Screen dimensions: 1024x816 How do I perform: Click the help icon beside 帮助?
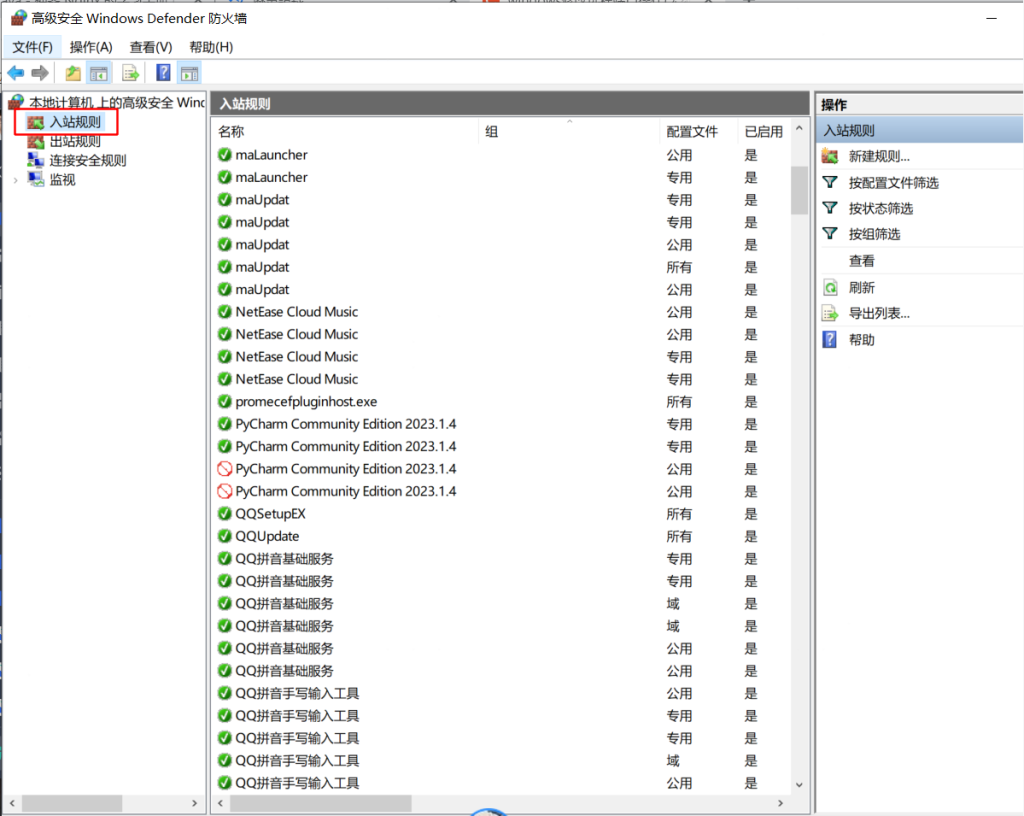pyautogui.click(x=829, y=339)
